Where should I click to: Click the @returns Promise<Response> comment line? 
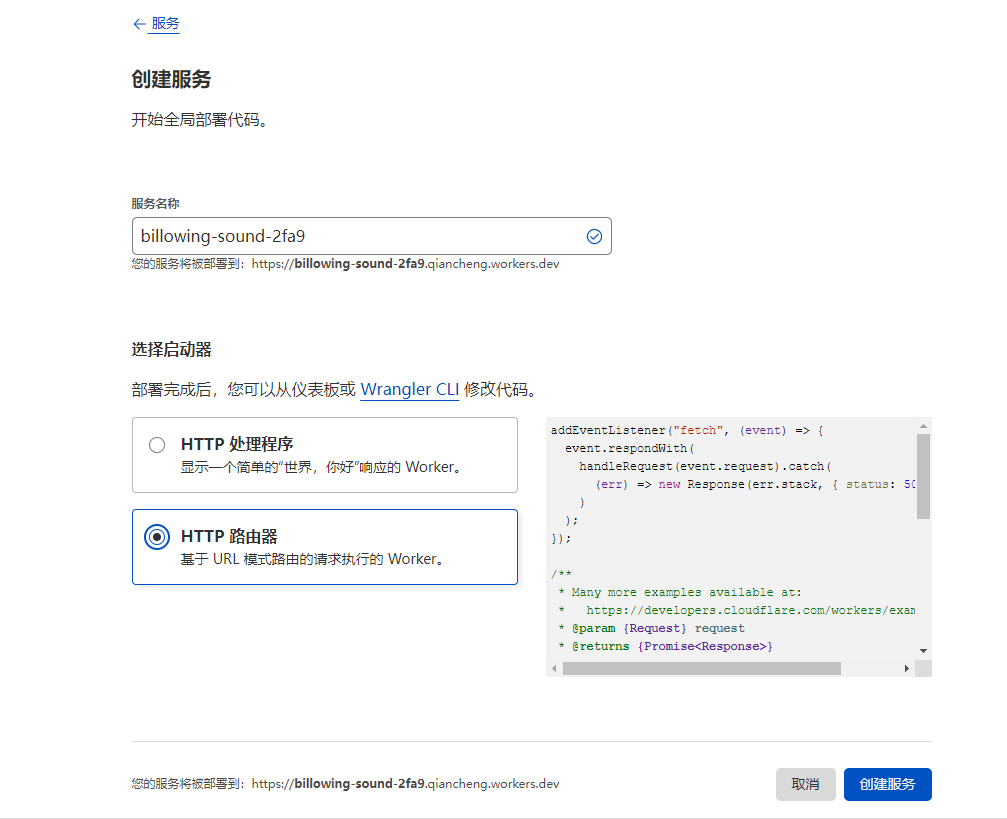pyautogui.click(x=665, y=646)
